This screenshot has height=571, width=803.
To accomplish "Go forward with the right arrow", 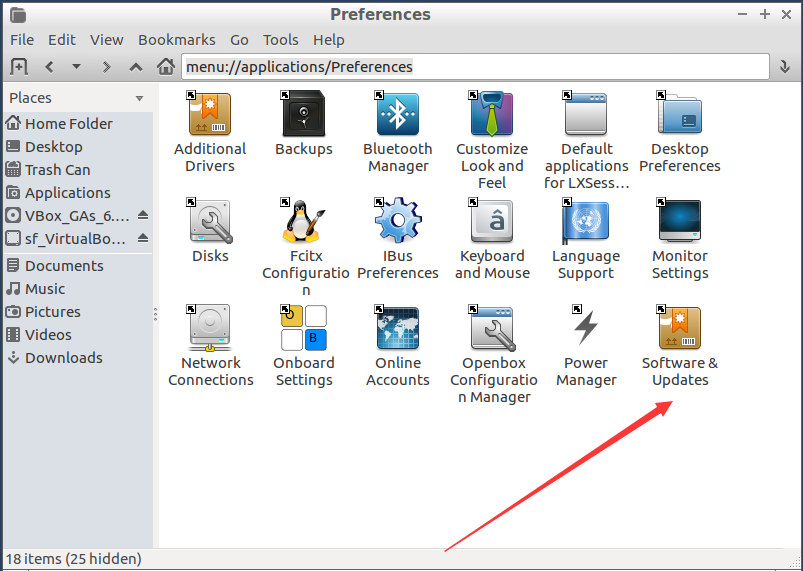I will [106, 67].
